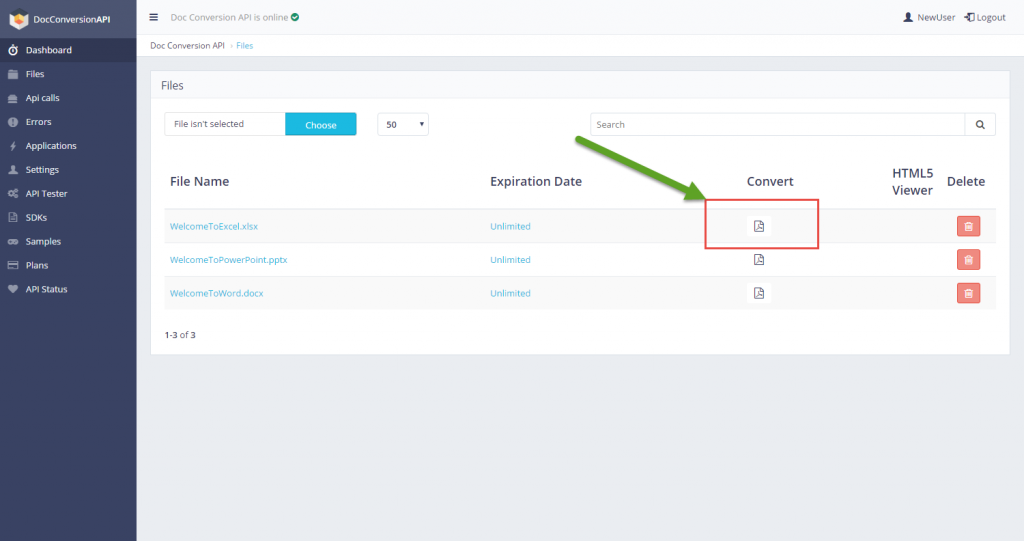This screenshot has height=541, width=1024.
Task: Click the Logout arrow icon
Action: 970,17
